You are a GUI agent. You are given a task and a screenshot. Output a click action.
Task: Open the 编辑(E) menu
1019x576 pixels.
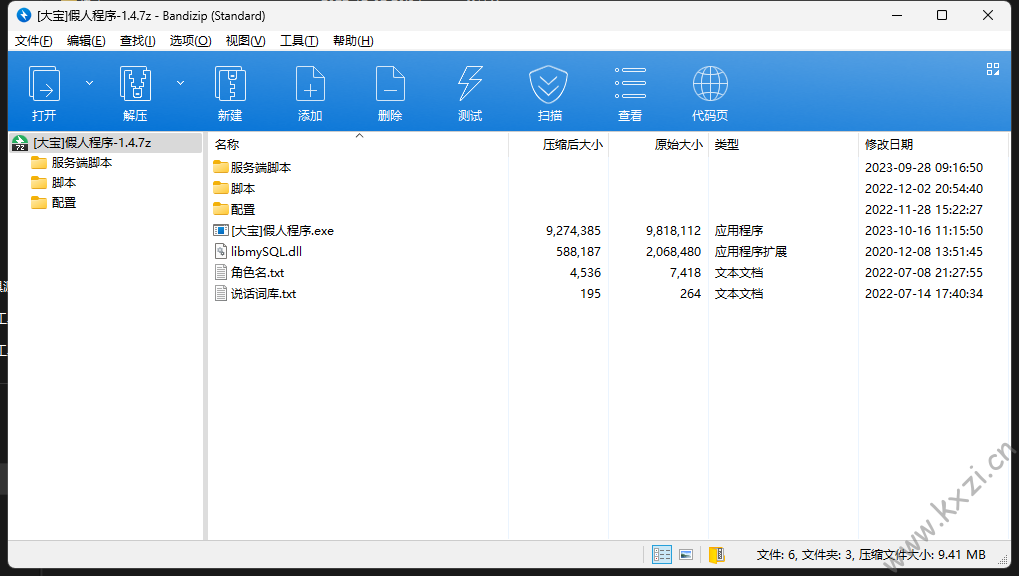(x=86, y=41)
